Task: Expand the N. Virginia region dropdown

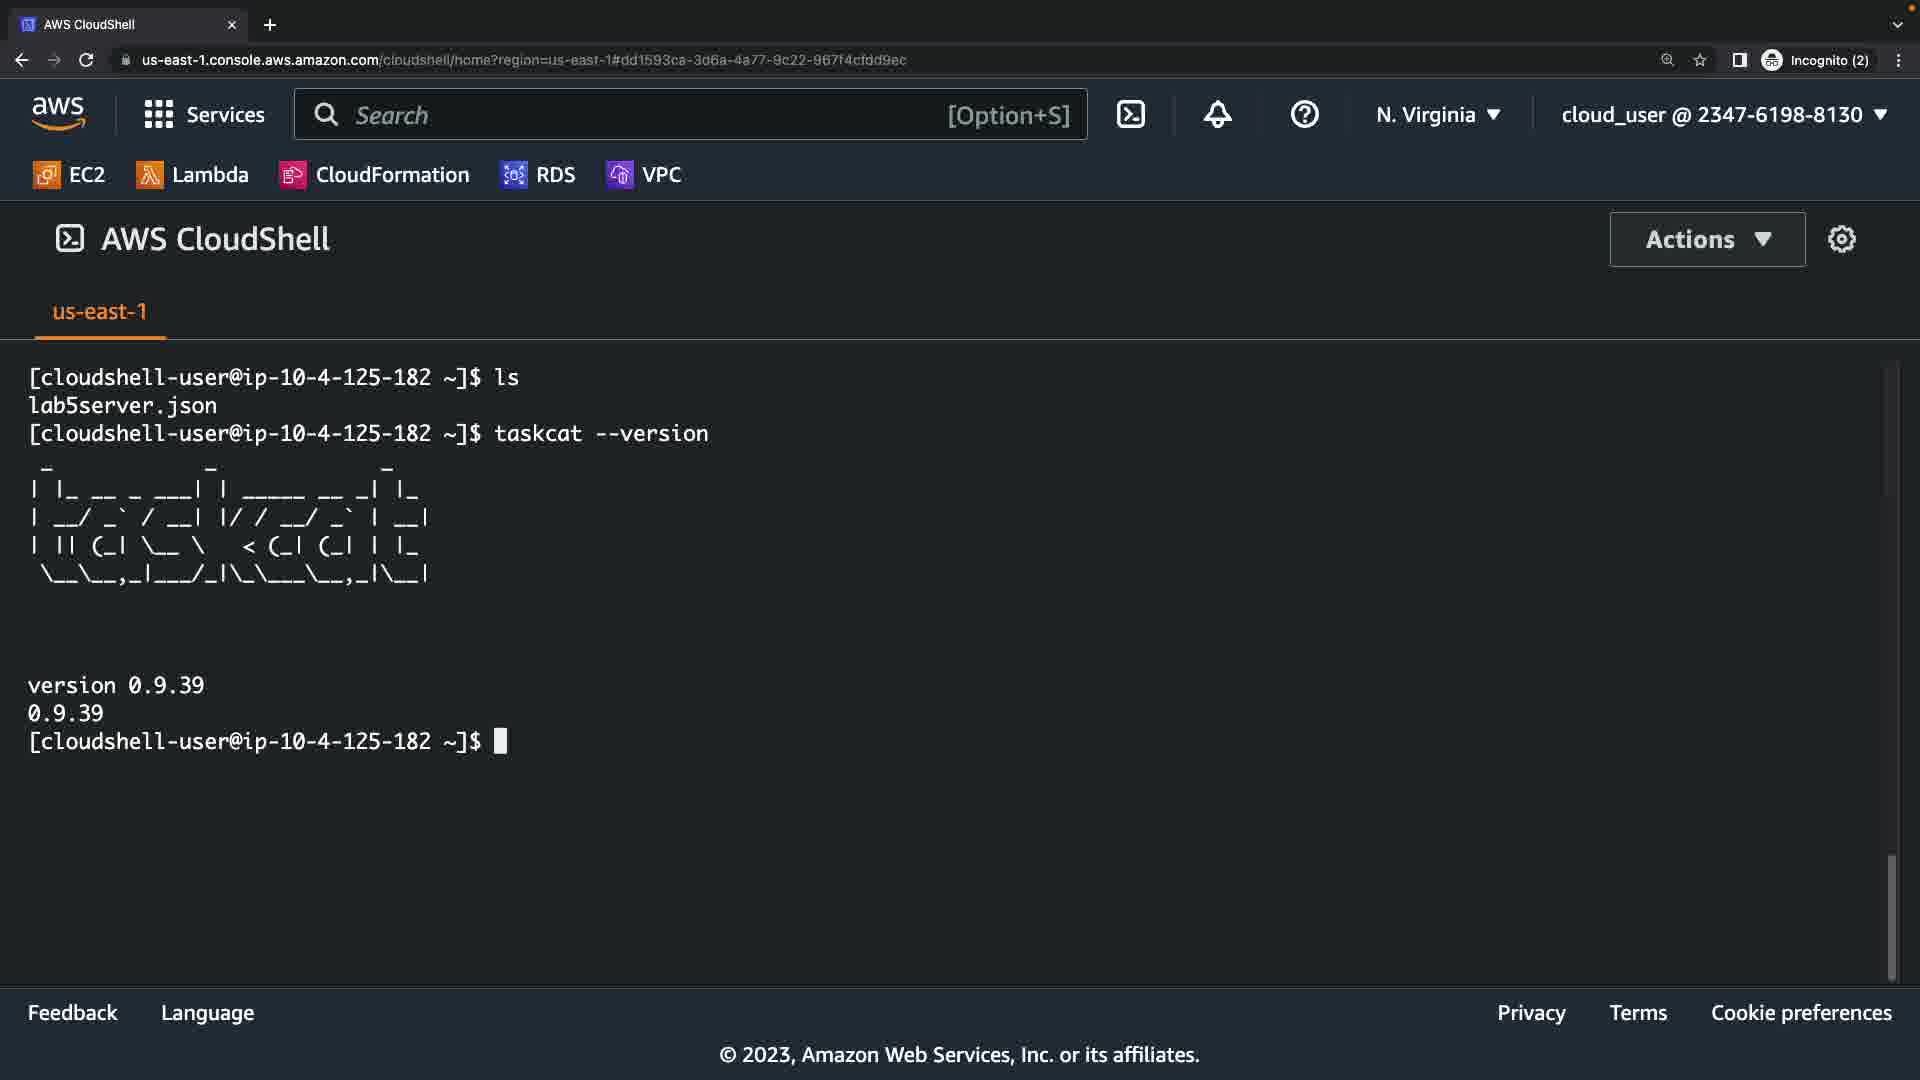Action: click(x=1438, y=115)
